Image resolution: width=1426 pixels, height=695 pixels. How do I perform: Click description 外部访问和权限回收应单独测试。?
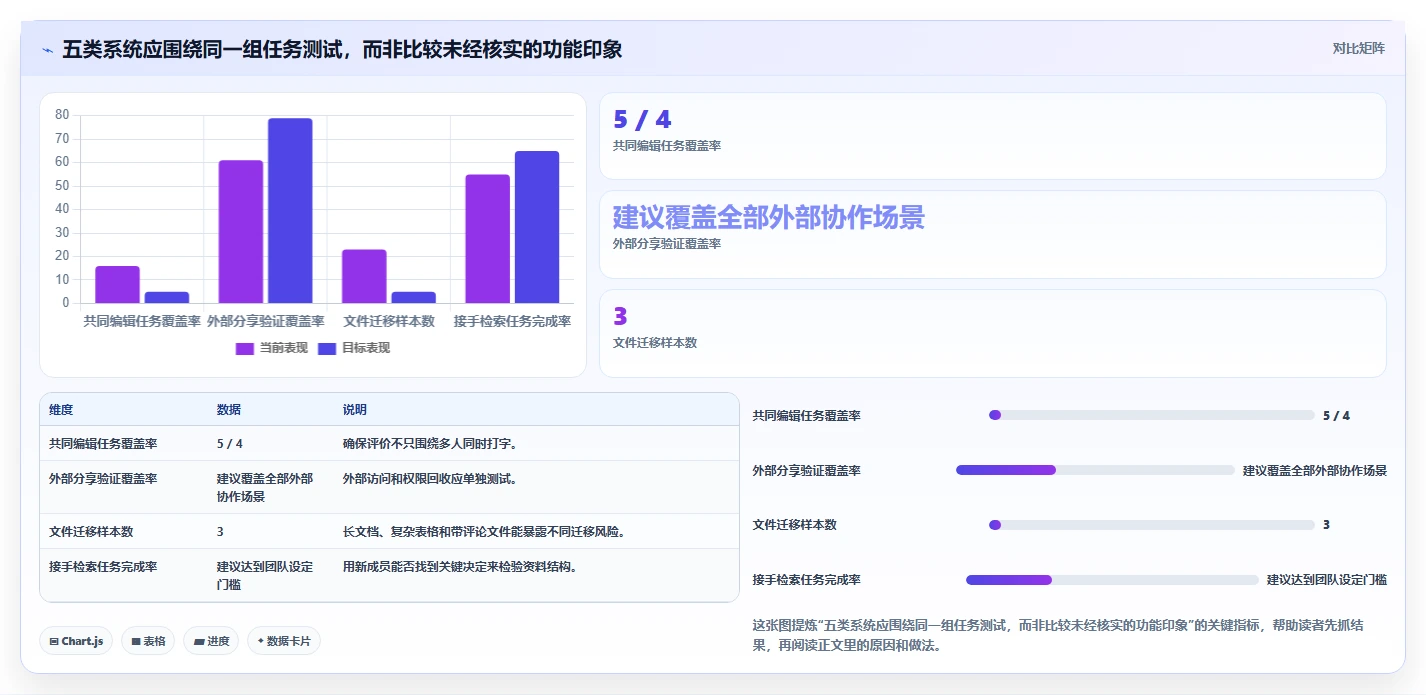(430, 479)
